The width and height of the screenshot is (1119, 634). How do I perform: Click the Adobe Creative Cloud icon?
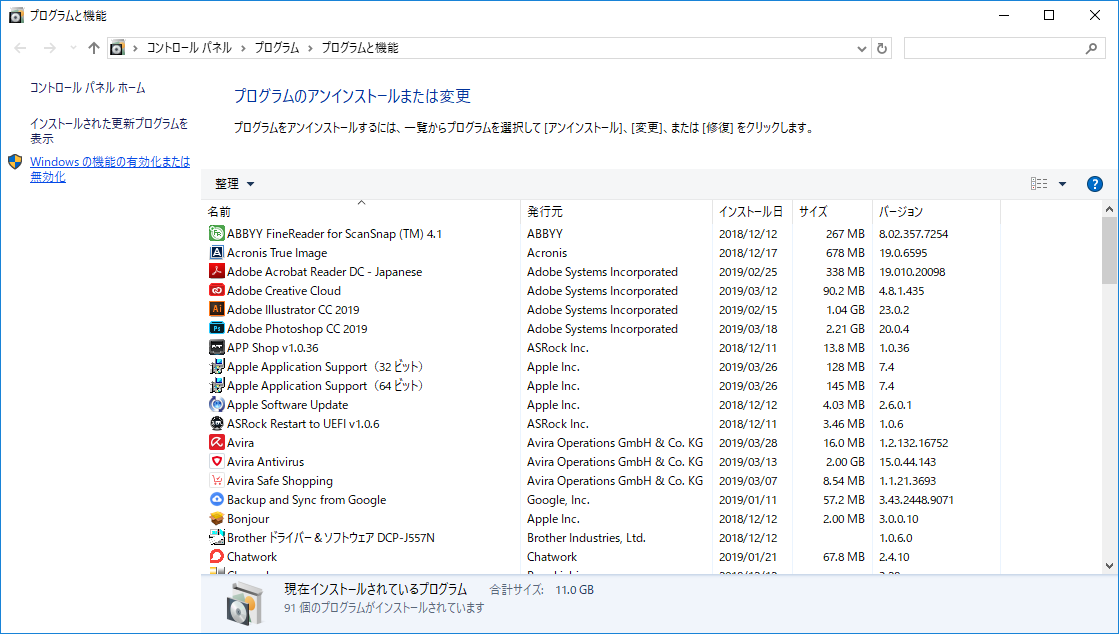pyautogui.click(x=217, y=291)
